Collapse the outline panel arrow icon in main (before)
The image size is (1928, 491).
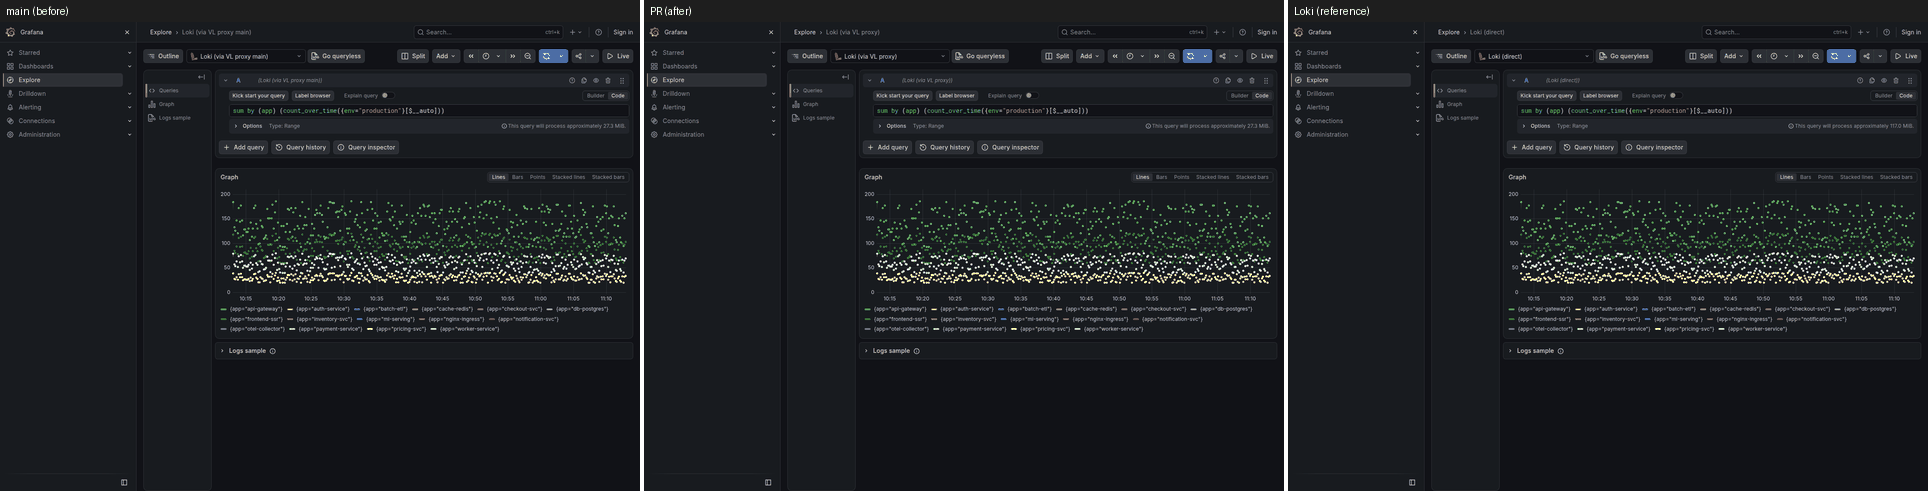coord(201,77)
